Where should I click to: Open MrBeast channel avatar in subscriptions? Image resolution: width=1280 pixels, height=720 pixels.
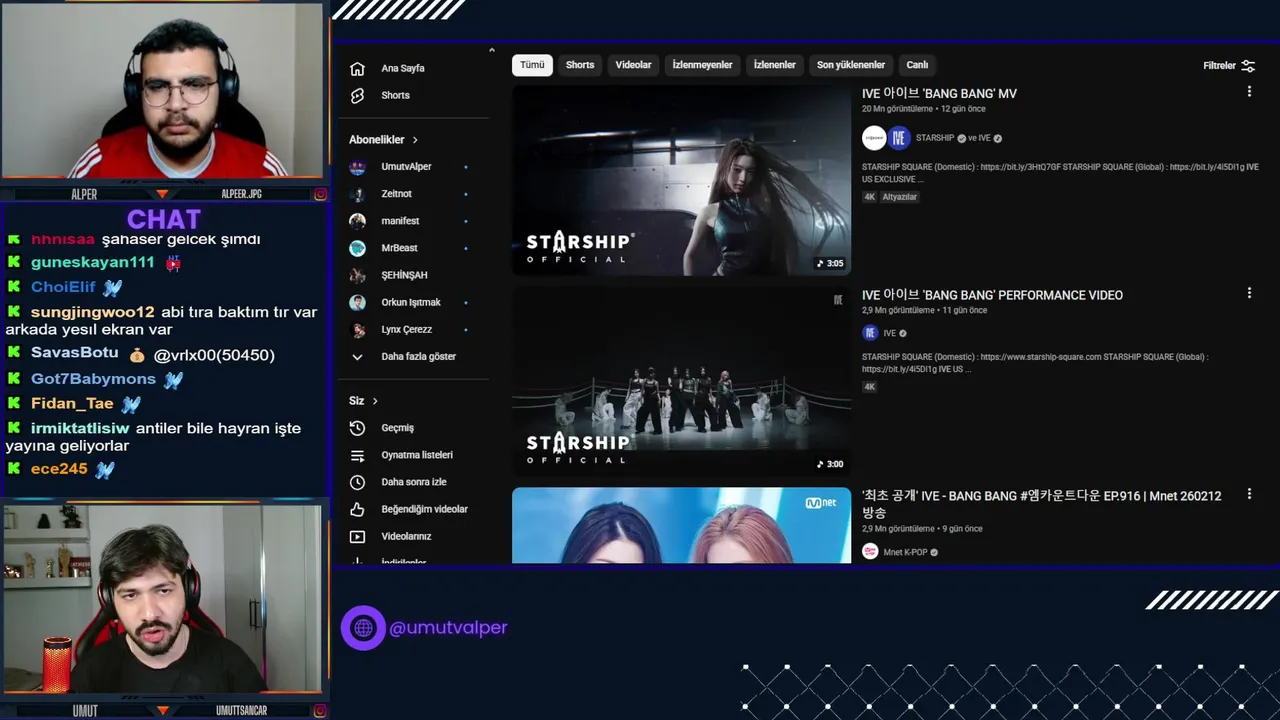(x=357, y=248)
